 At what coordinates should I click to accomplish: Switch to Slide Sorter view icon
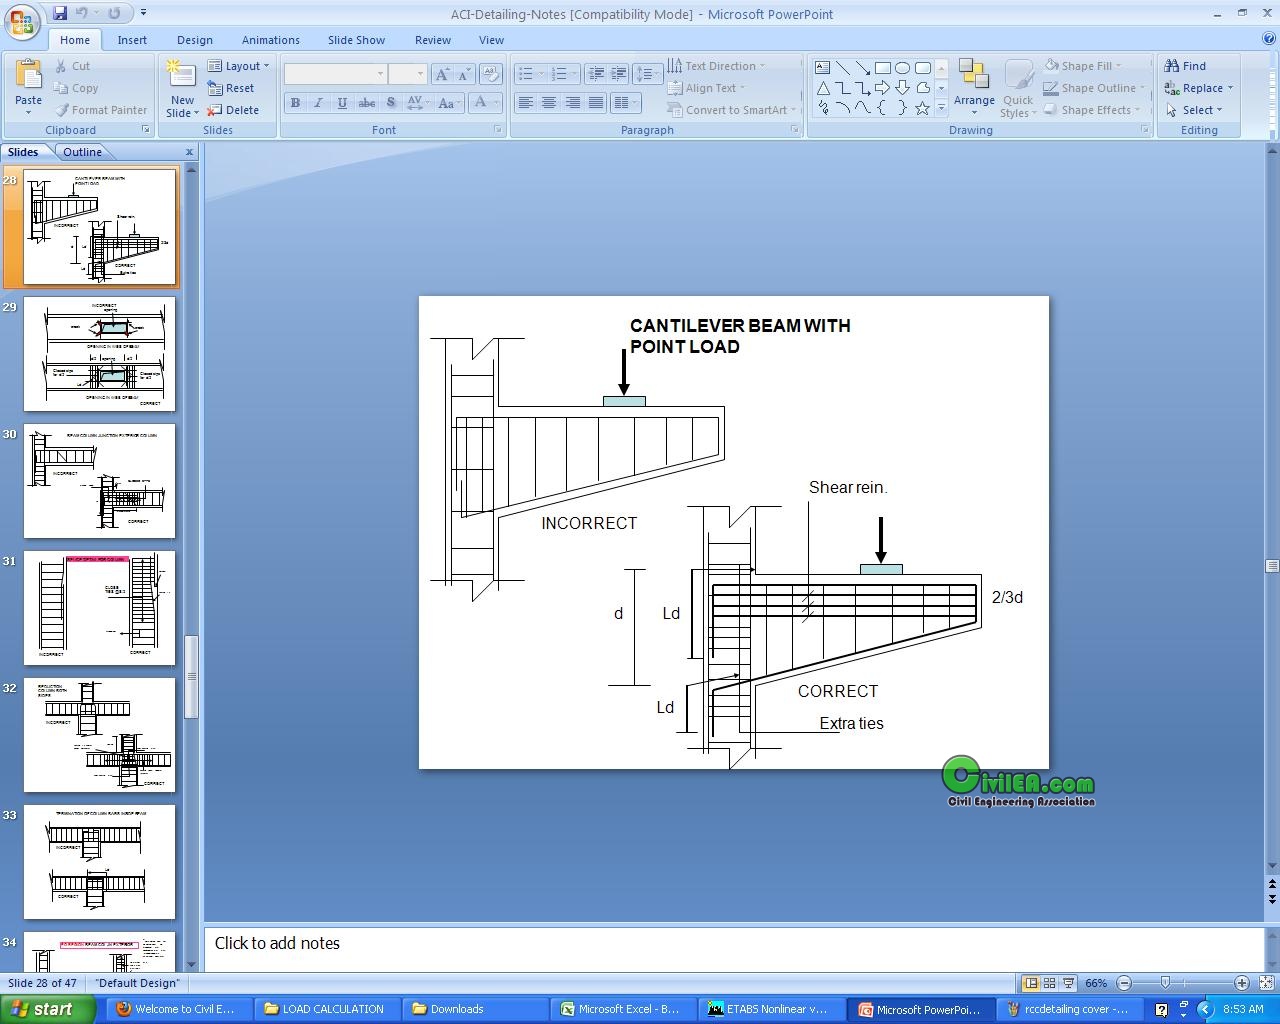tap(1050, 983)
